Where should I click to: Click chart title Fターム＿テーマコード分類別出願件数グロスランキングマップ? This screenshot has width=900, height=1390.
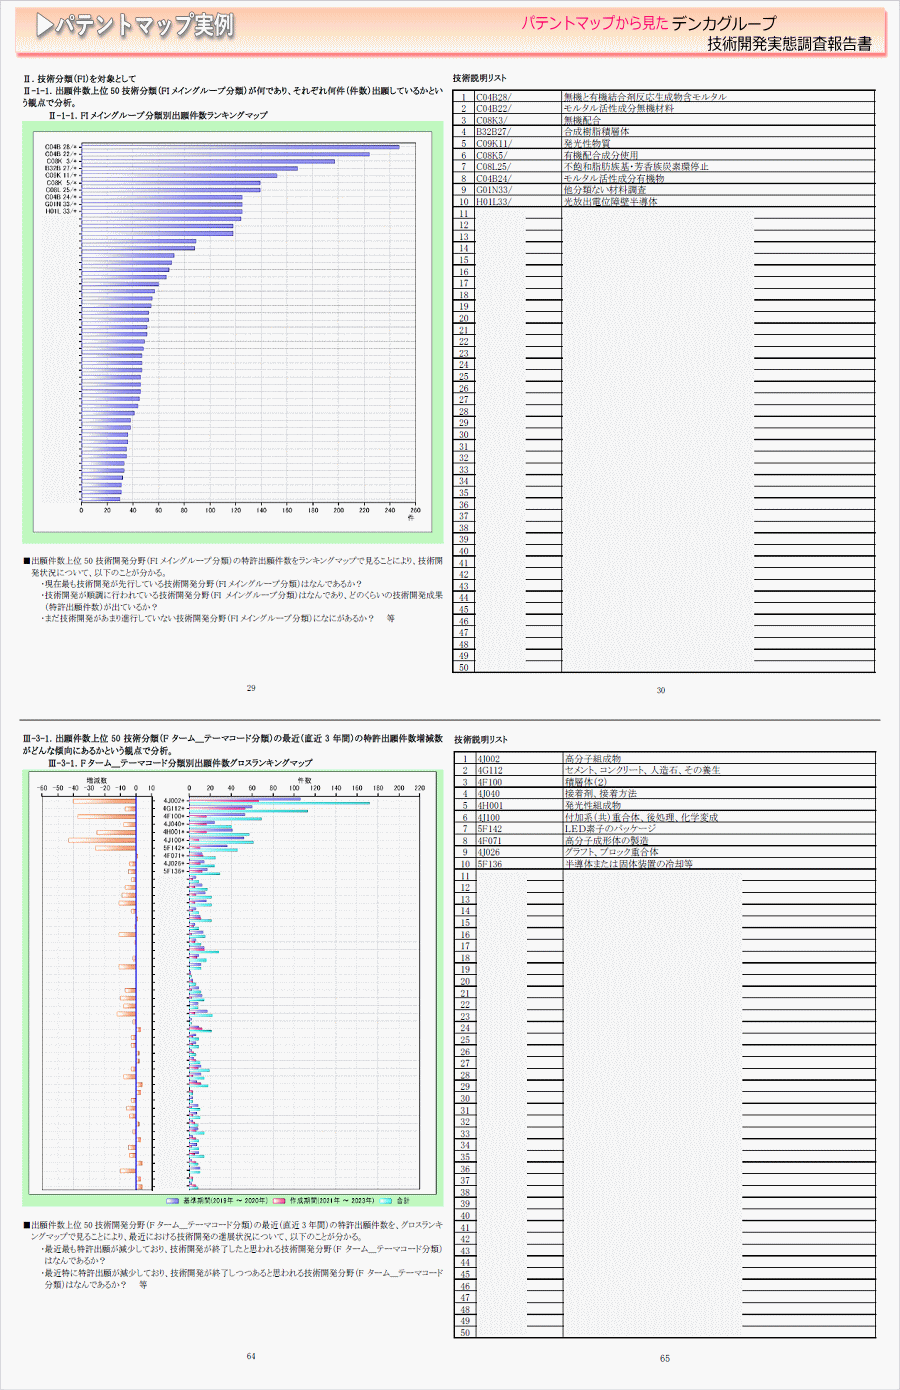click(196, 763)
